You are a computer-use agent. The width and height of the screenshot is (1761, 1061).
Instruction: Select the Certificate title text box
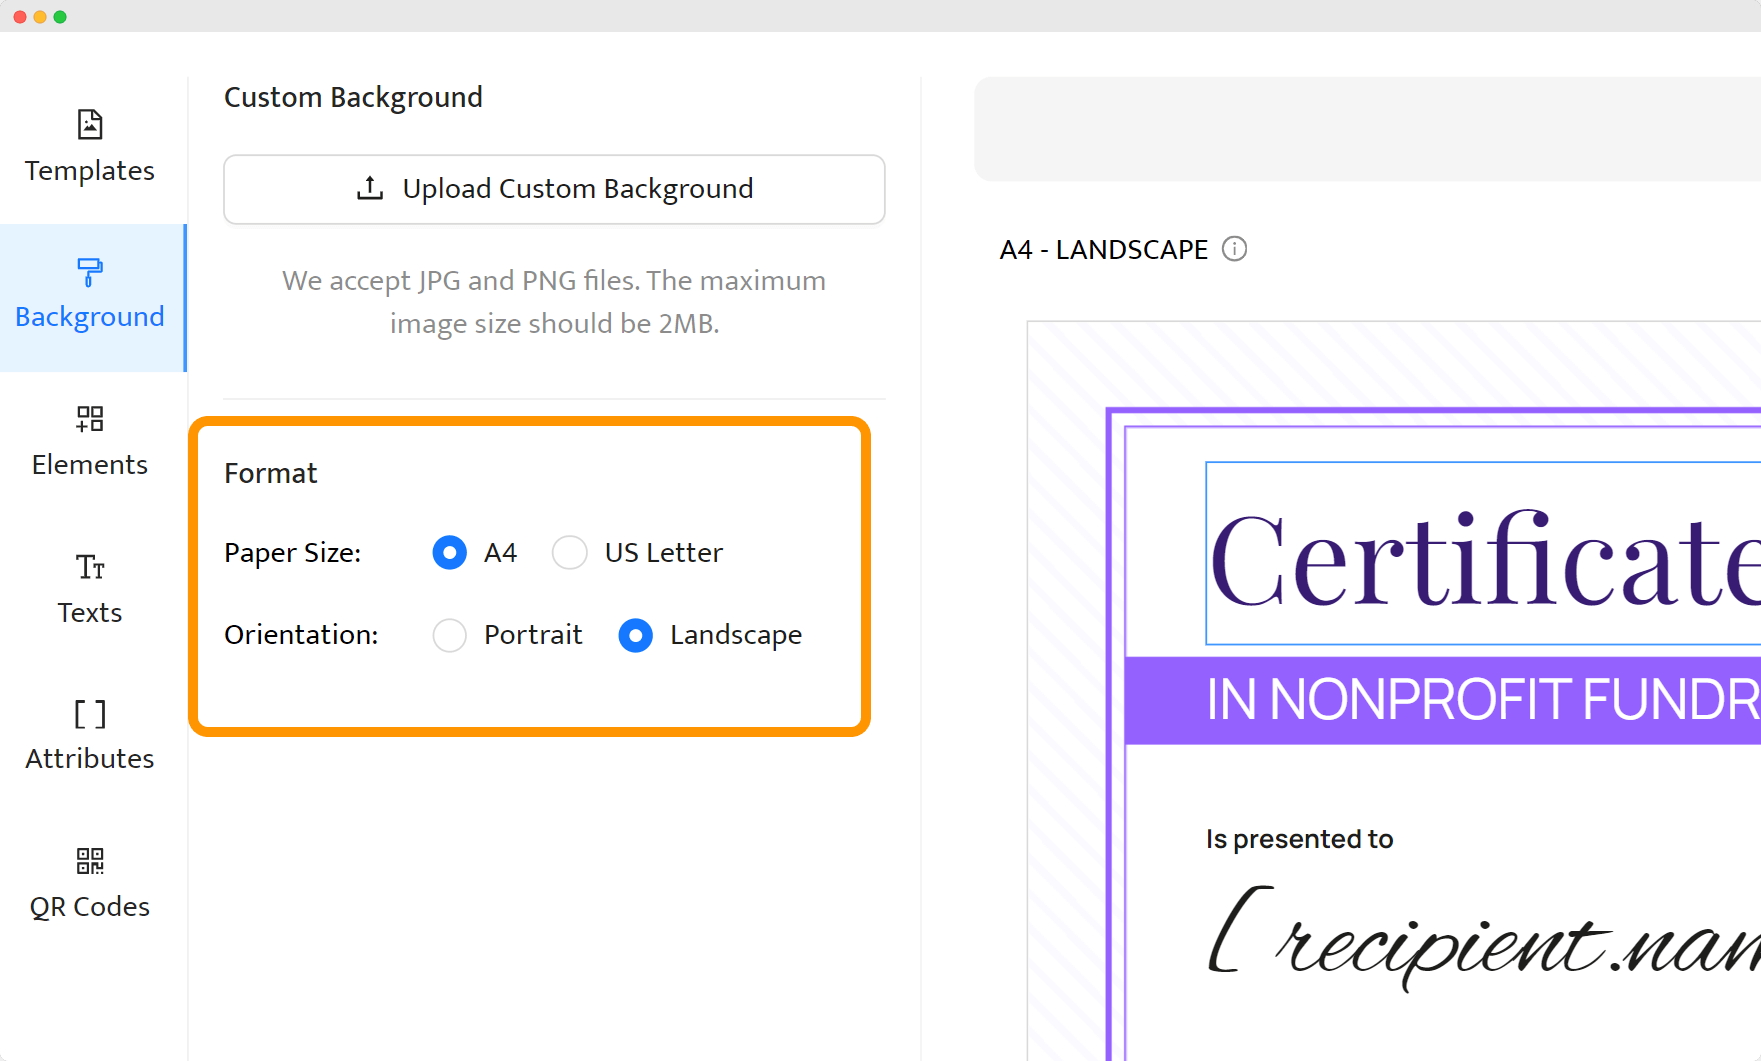pos(1483,553)
